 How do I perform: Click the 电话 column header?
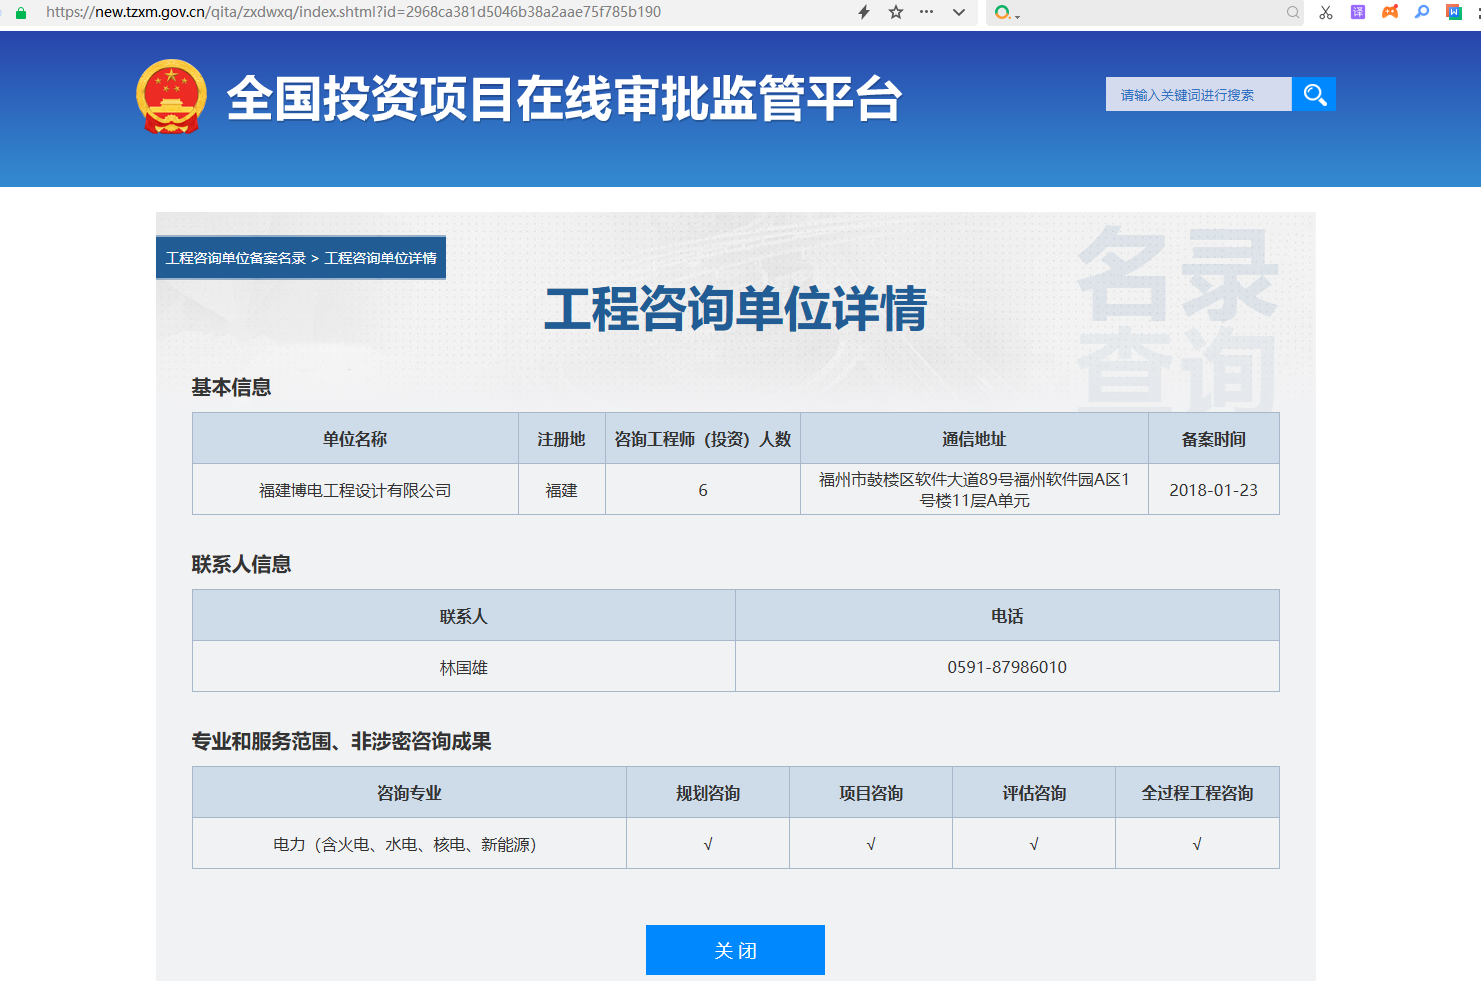click(x=1007, y=616)
